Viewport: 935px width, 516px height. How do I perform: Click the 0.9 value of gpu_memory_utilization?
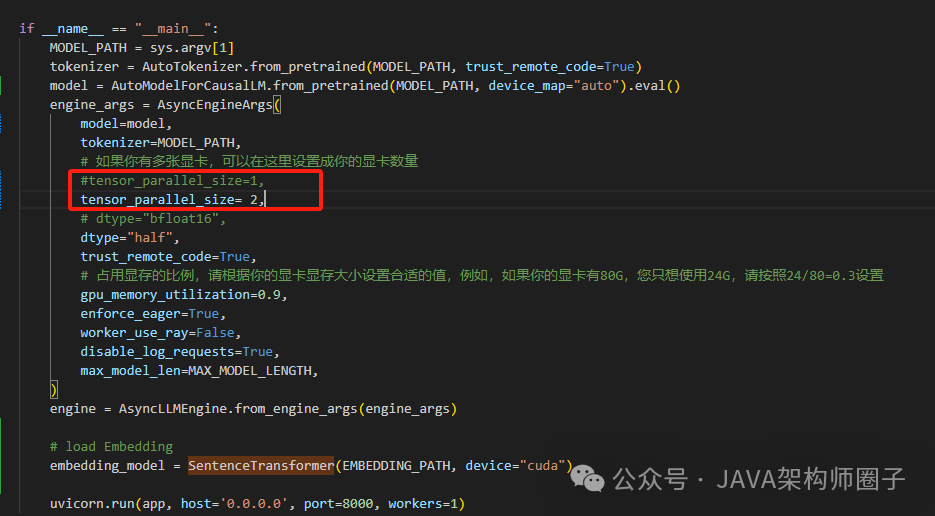pos(268,295)
